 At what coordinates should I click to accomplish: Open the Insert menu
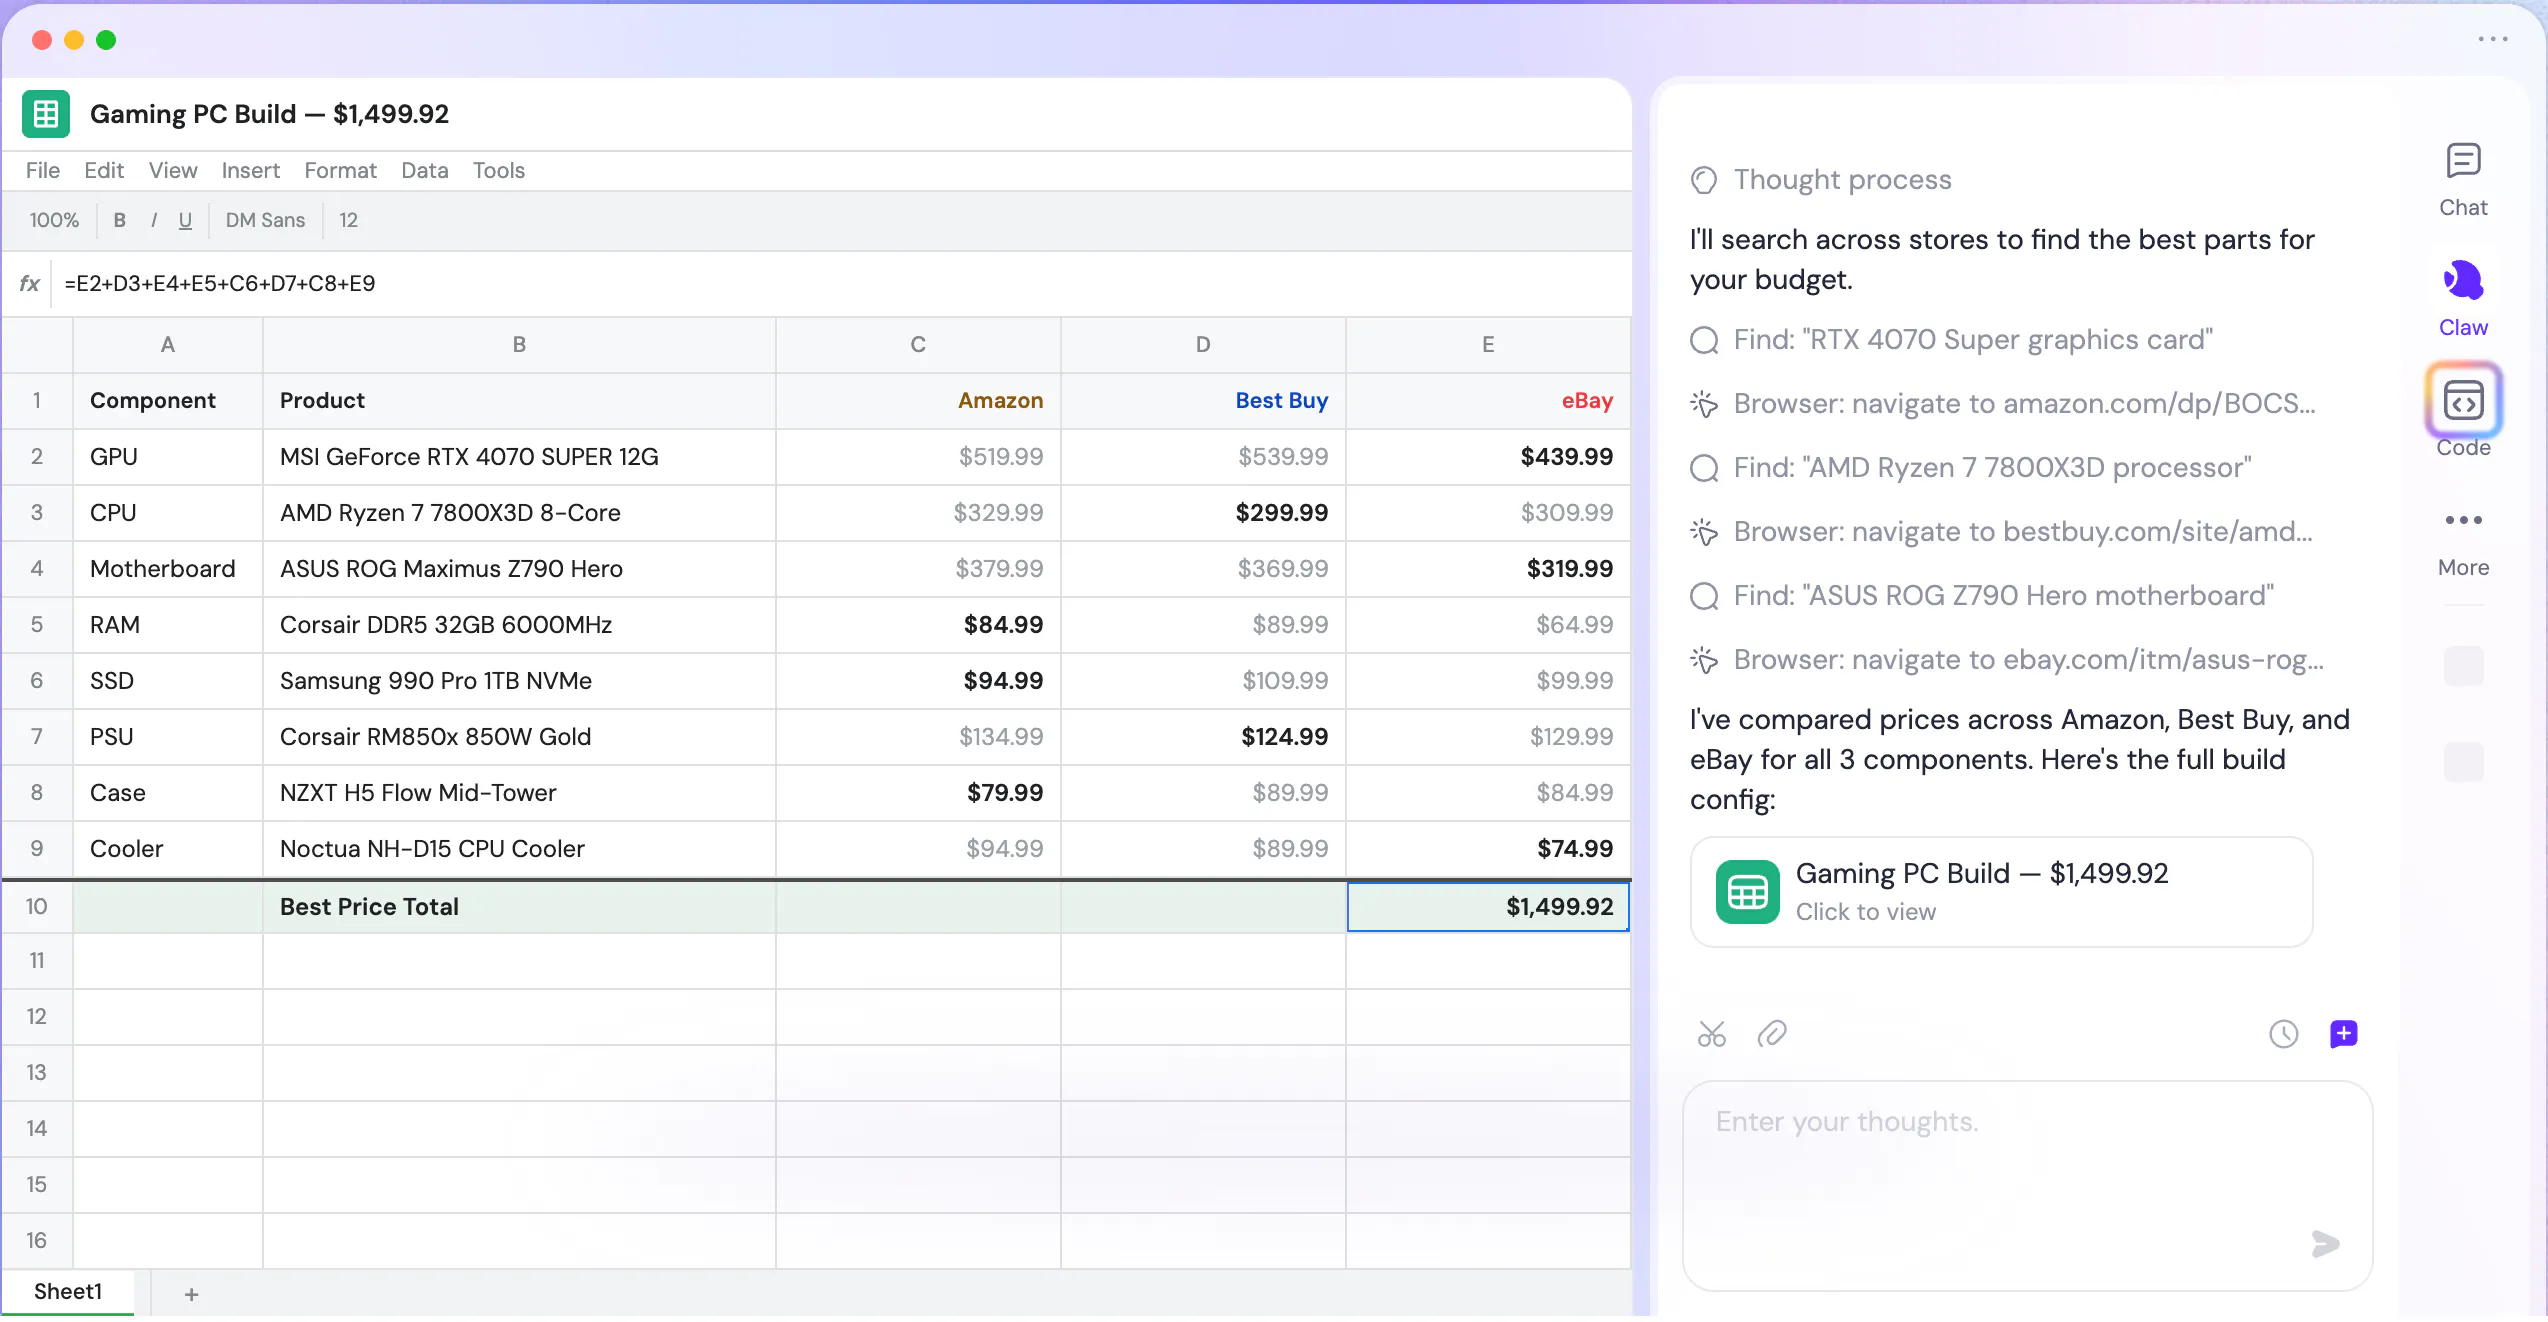click(x=250, y=170)
